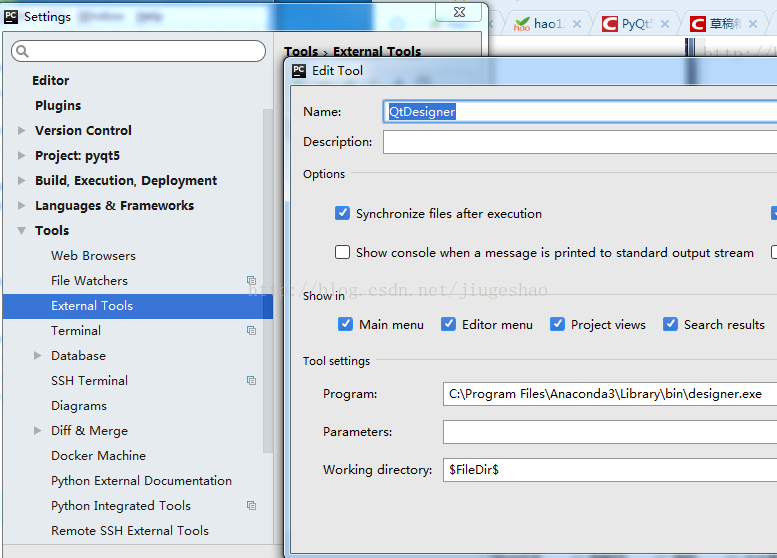Click the search magnifier icon in Settings

[x=22, y=51]
